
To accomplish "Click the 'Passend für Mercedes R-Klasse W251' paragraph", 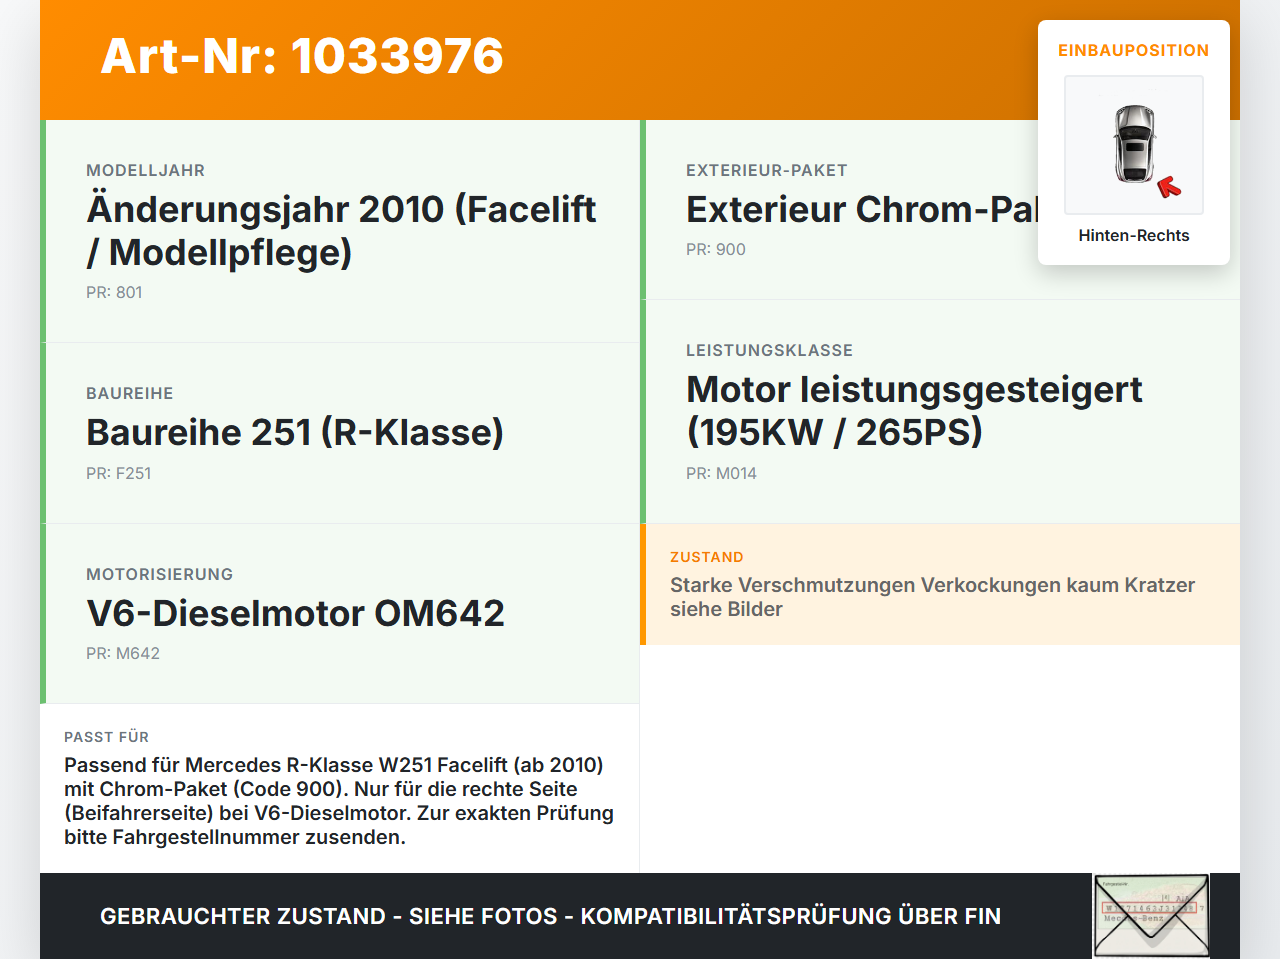I will click(x=339, y=801).
